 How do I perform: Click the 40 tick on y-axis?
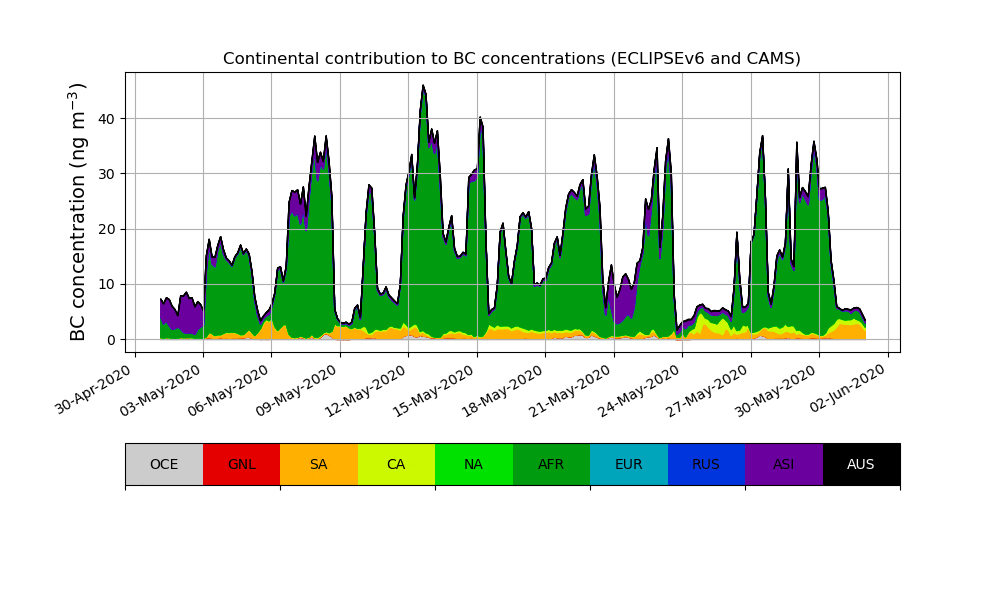(103, 119)
